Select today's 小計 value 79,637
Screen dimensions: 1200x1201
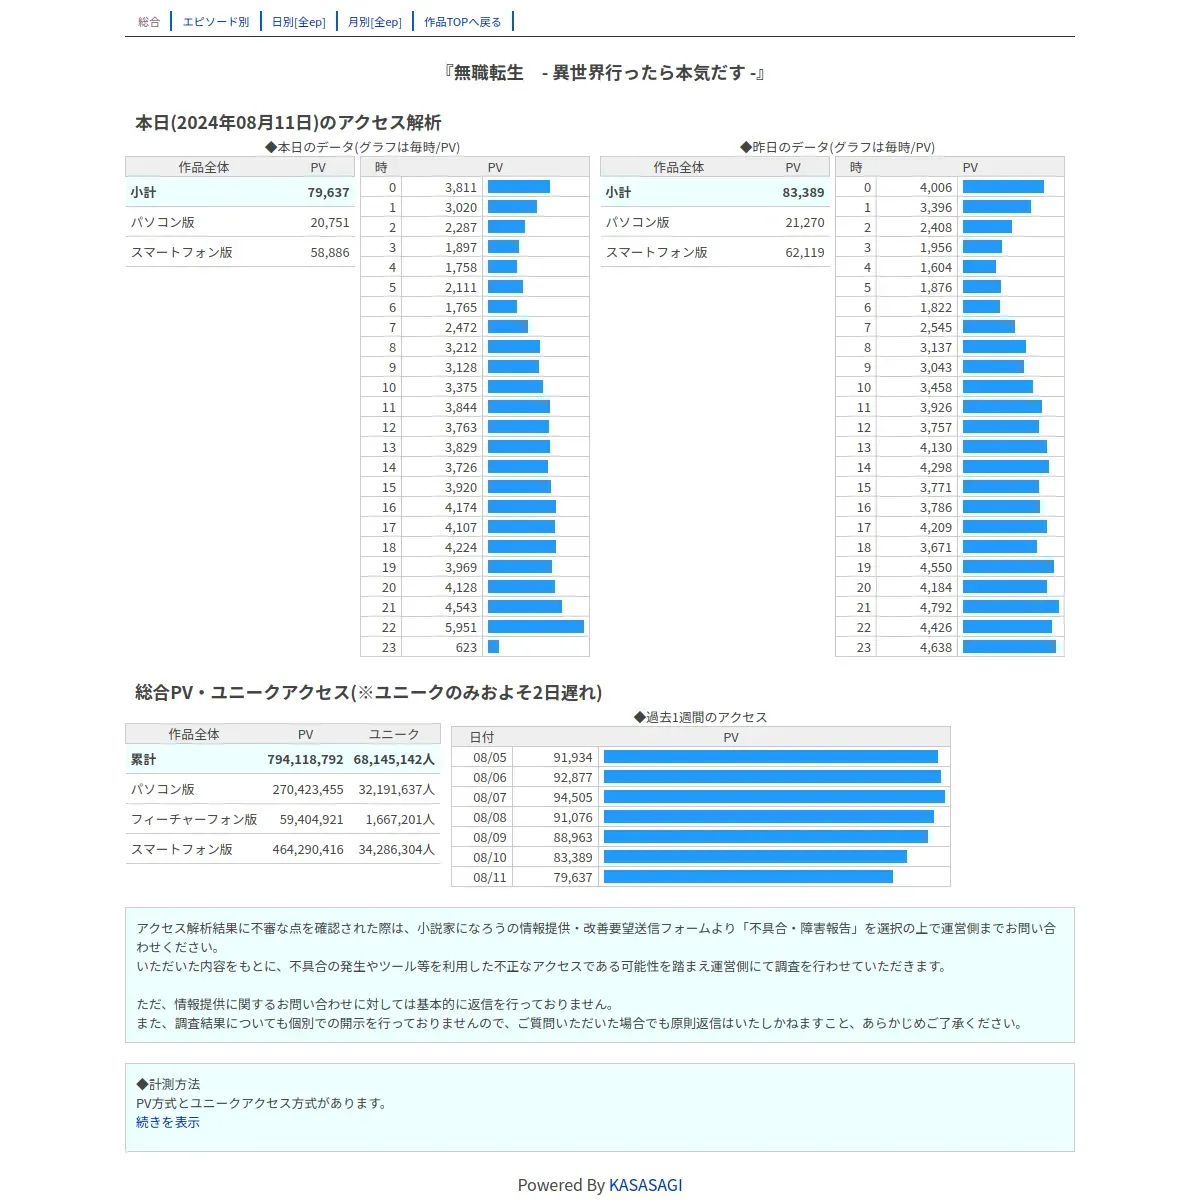click(x=328, y=193)
